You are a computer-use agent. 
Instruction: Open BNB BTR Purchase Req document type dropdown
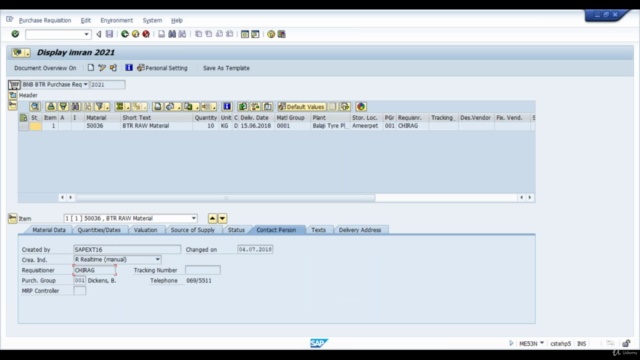(x=85, y=84)
